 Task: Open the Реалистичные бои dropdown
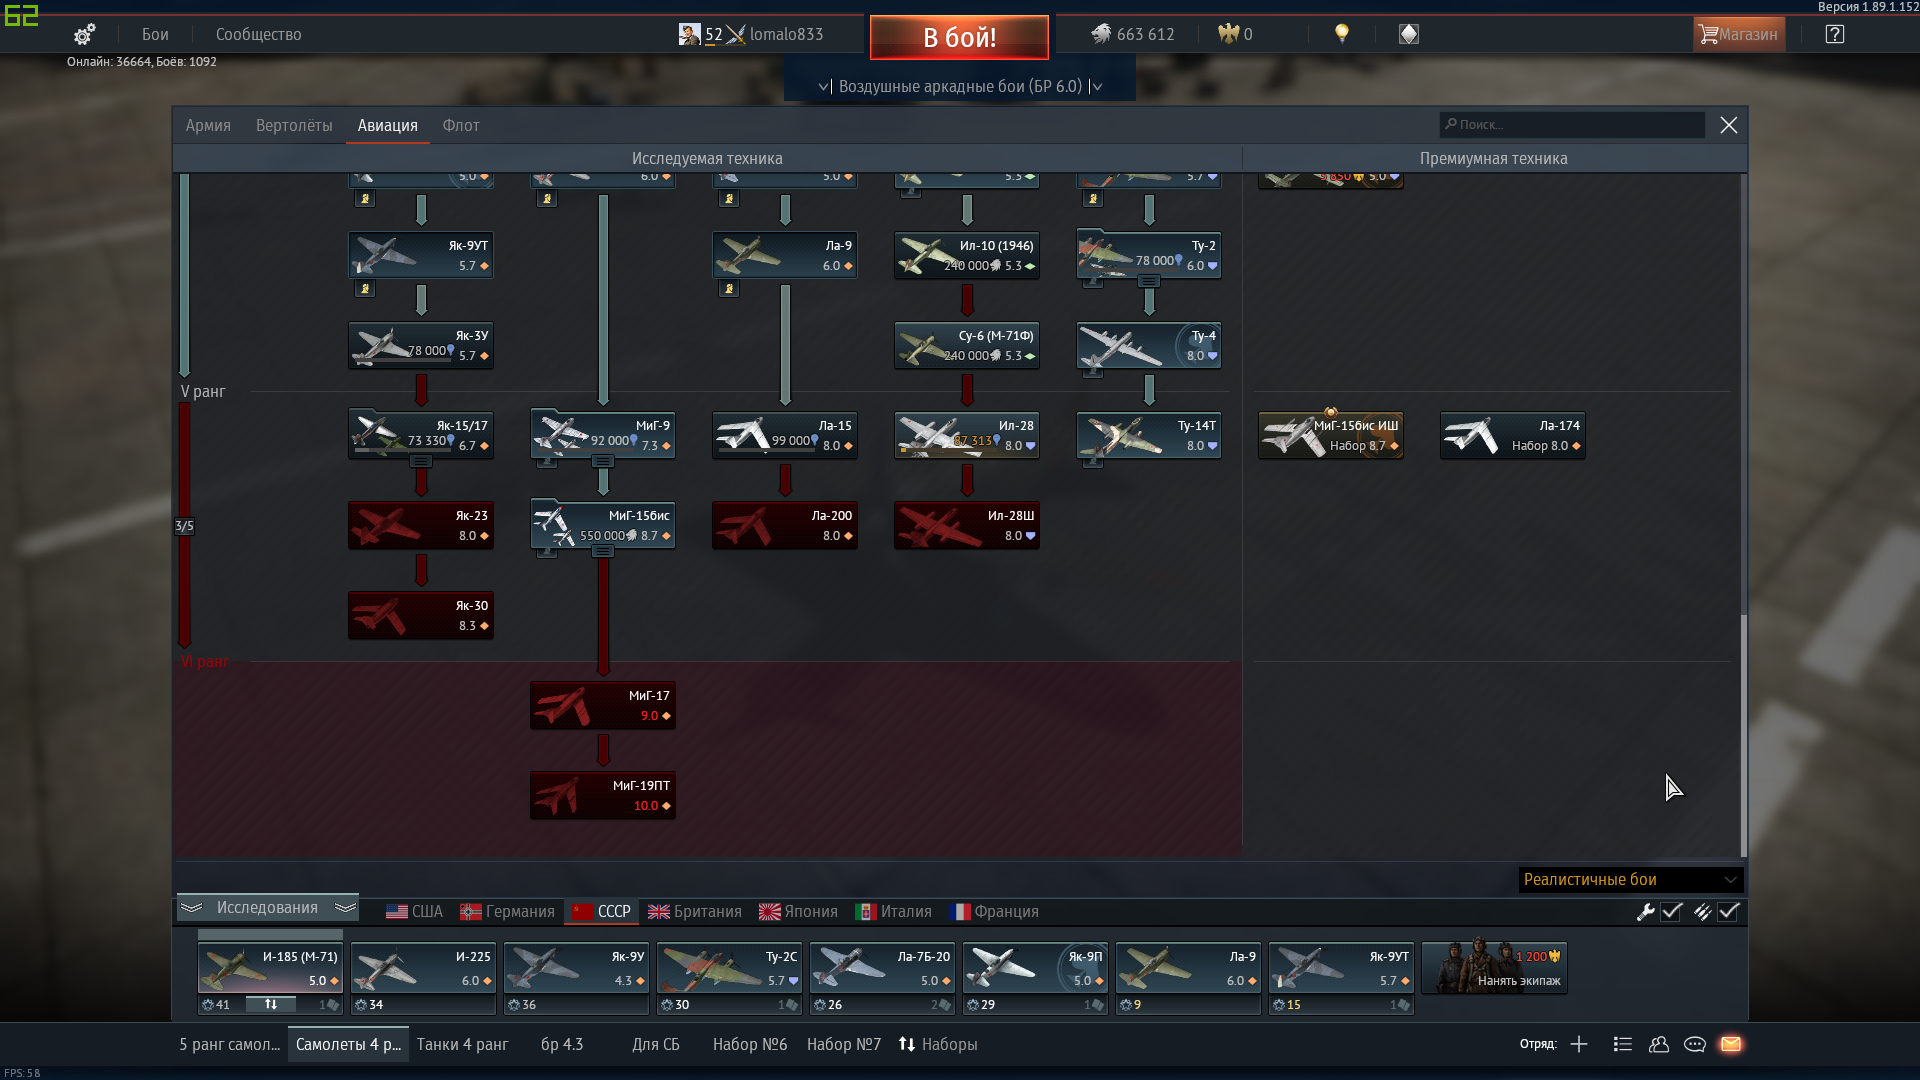pyautogui.click(x=1630, y=879)
